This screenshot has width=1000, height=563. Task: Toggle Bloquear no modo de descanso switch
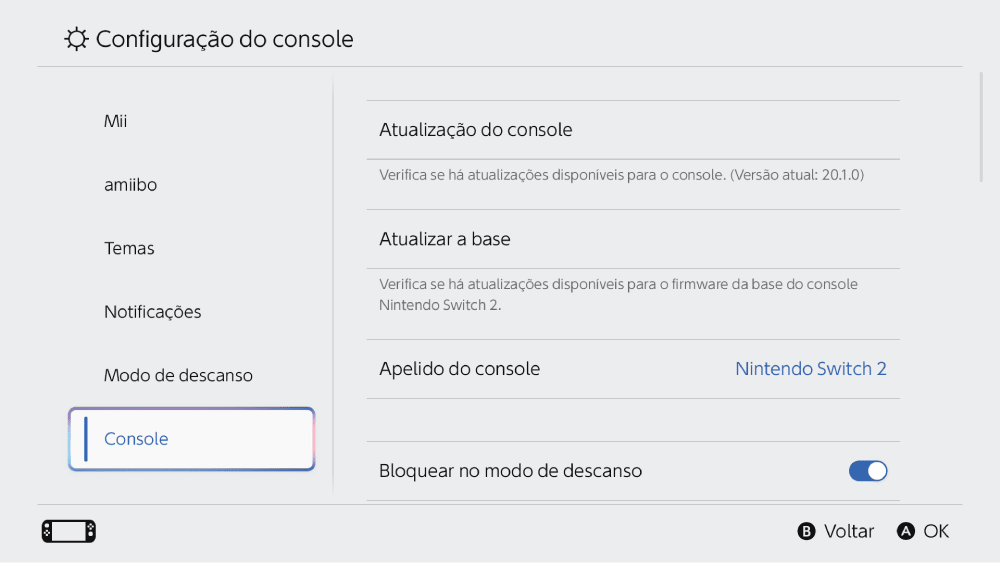point(867,471)
